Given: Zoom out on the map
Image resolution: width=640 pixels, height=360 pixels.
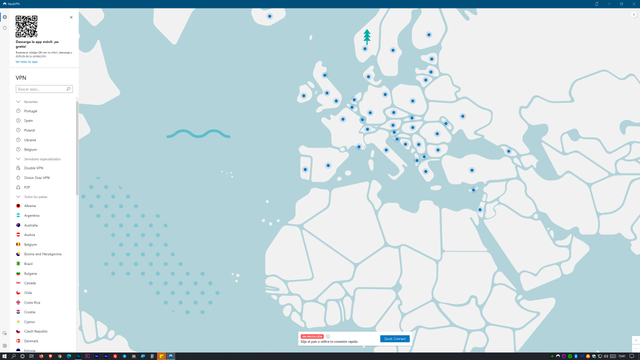Looking at the screenshot, I should (x=636, y=348).
